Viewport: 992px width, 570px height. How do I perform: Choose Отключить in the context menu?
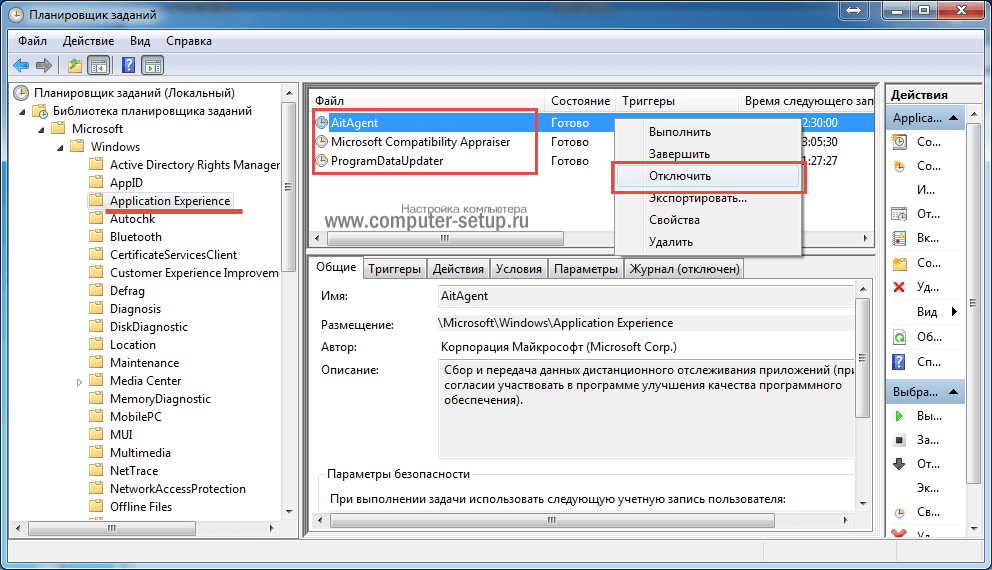point(679,176)
